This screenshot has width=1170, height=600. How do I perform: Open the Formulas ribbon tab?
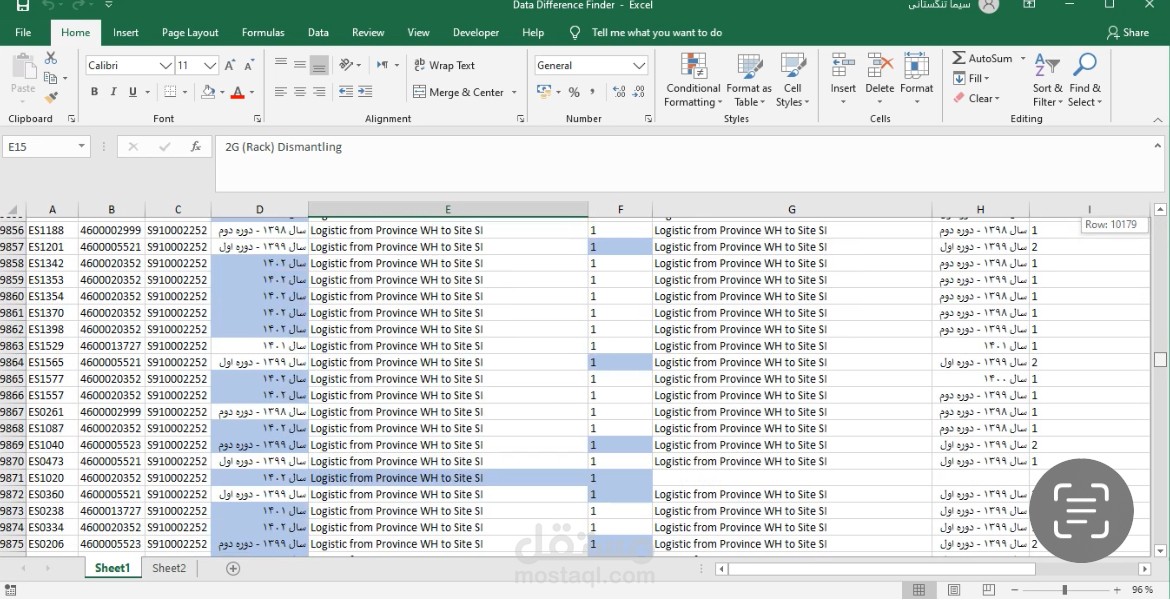[x=263, y=33]
